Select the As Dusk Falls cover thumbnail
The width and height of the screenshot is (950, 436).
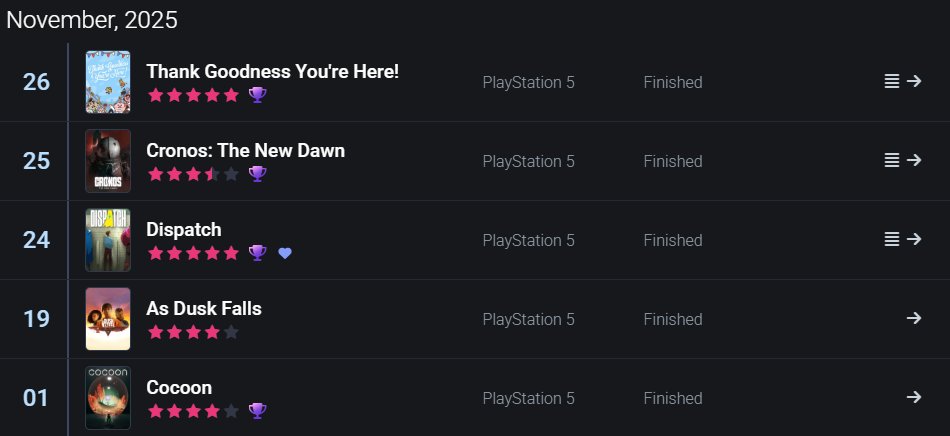pyautogui.click(x=108, y=319)
